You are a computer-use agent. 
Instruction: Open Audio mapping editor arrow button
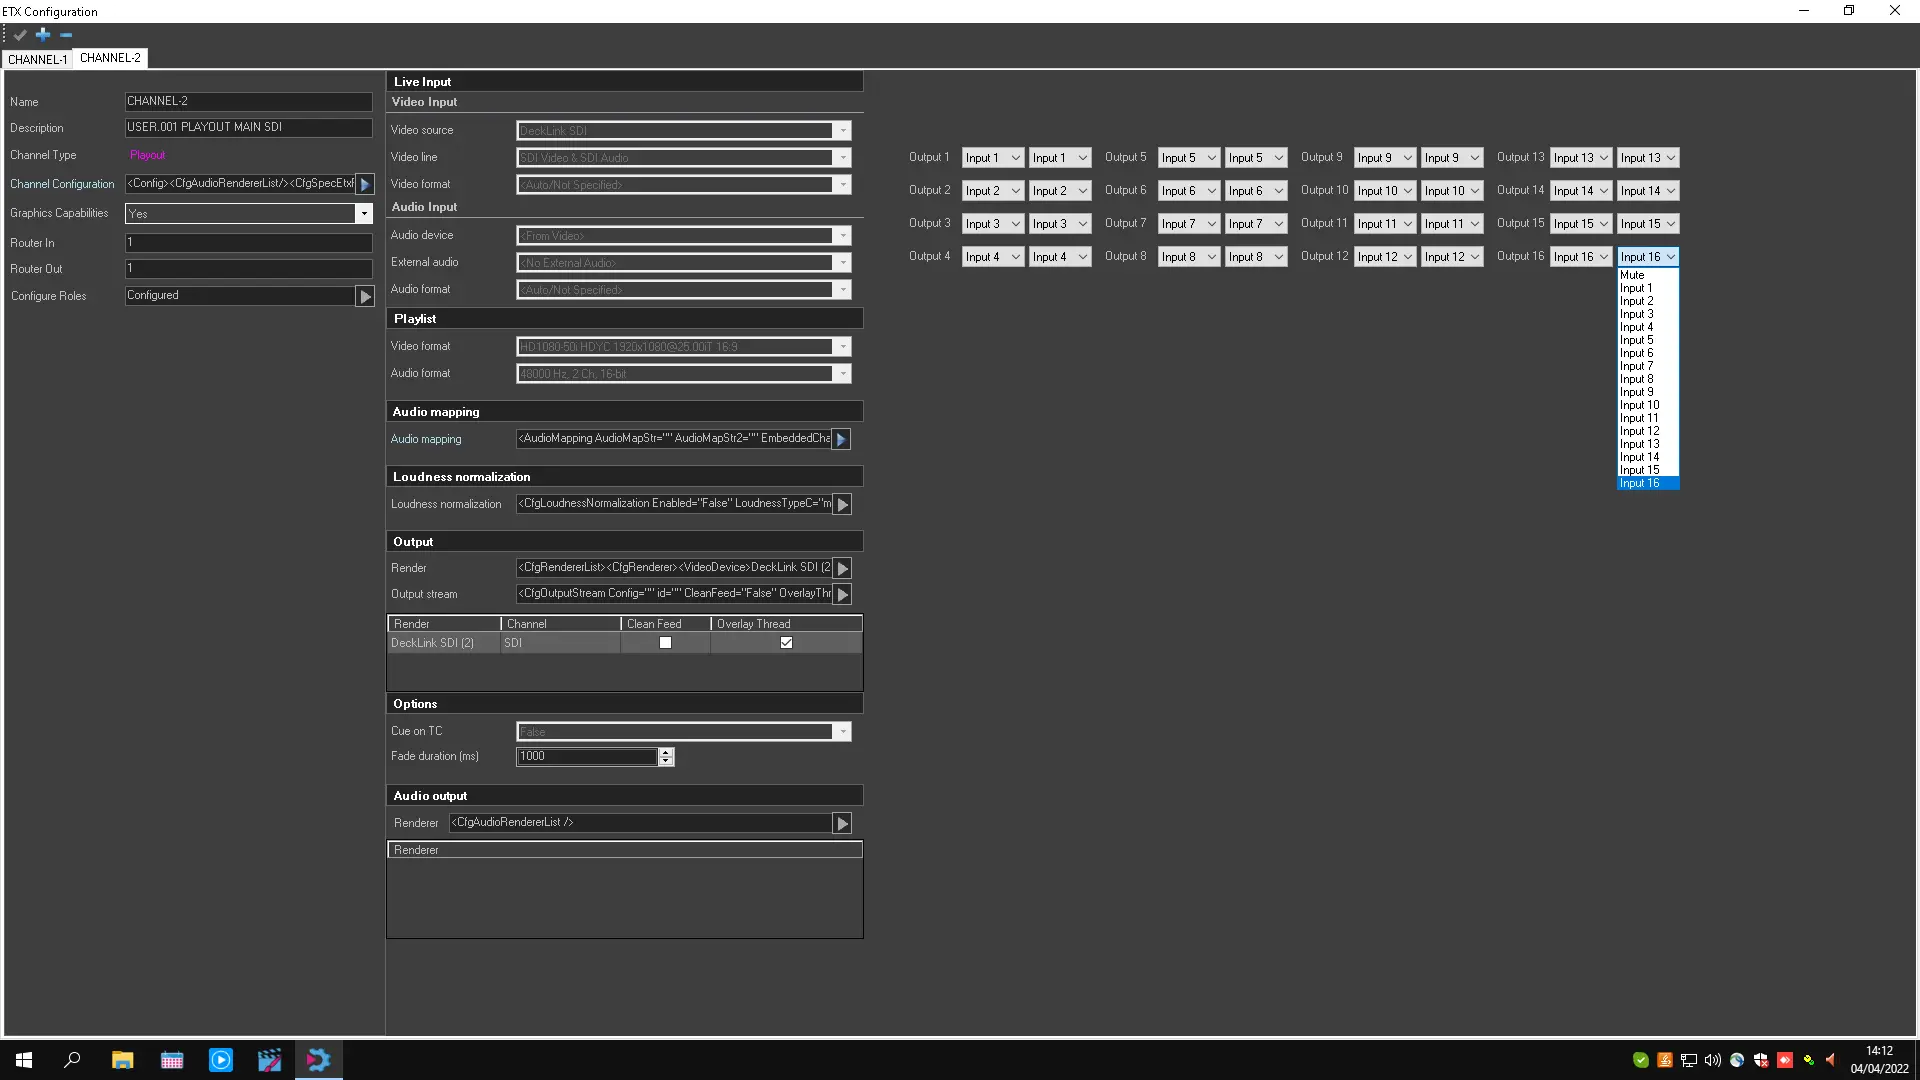pyautogui.click(x=841, y=439)
